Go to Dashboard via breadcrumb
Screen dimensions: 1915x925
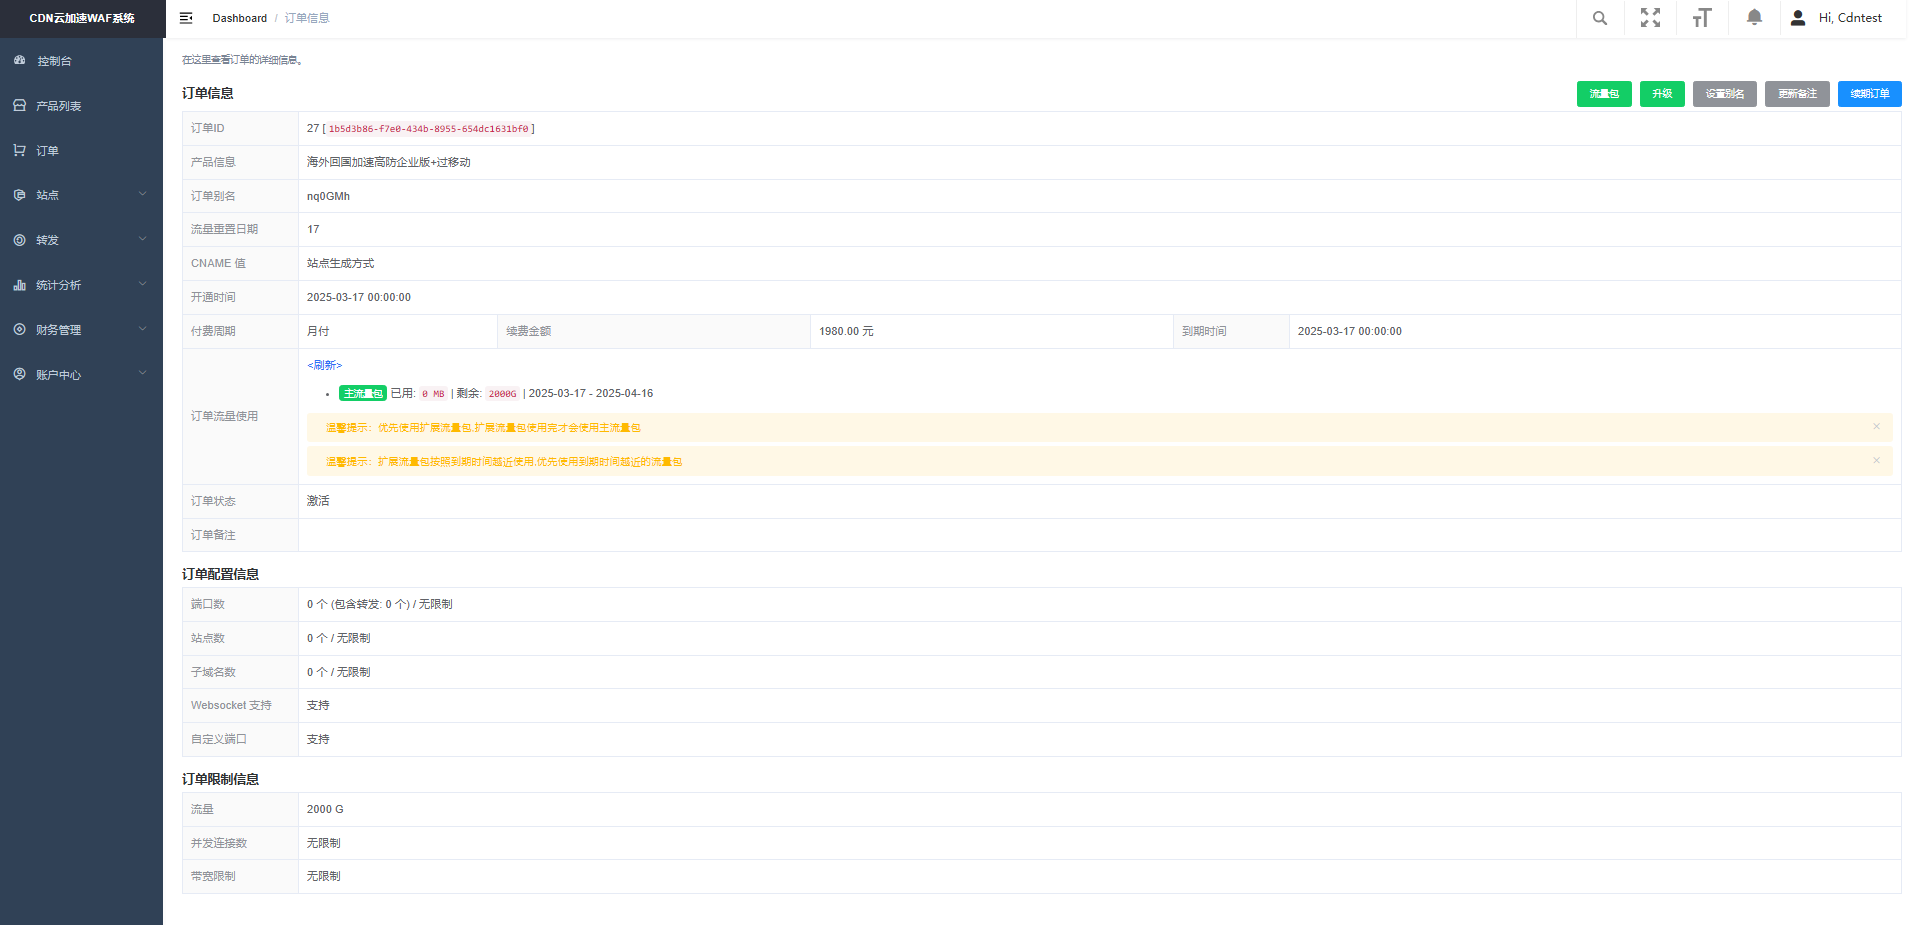[x=239, y=18]
